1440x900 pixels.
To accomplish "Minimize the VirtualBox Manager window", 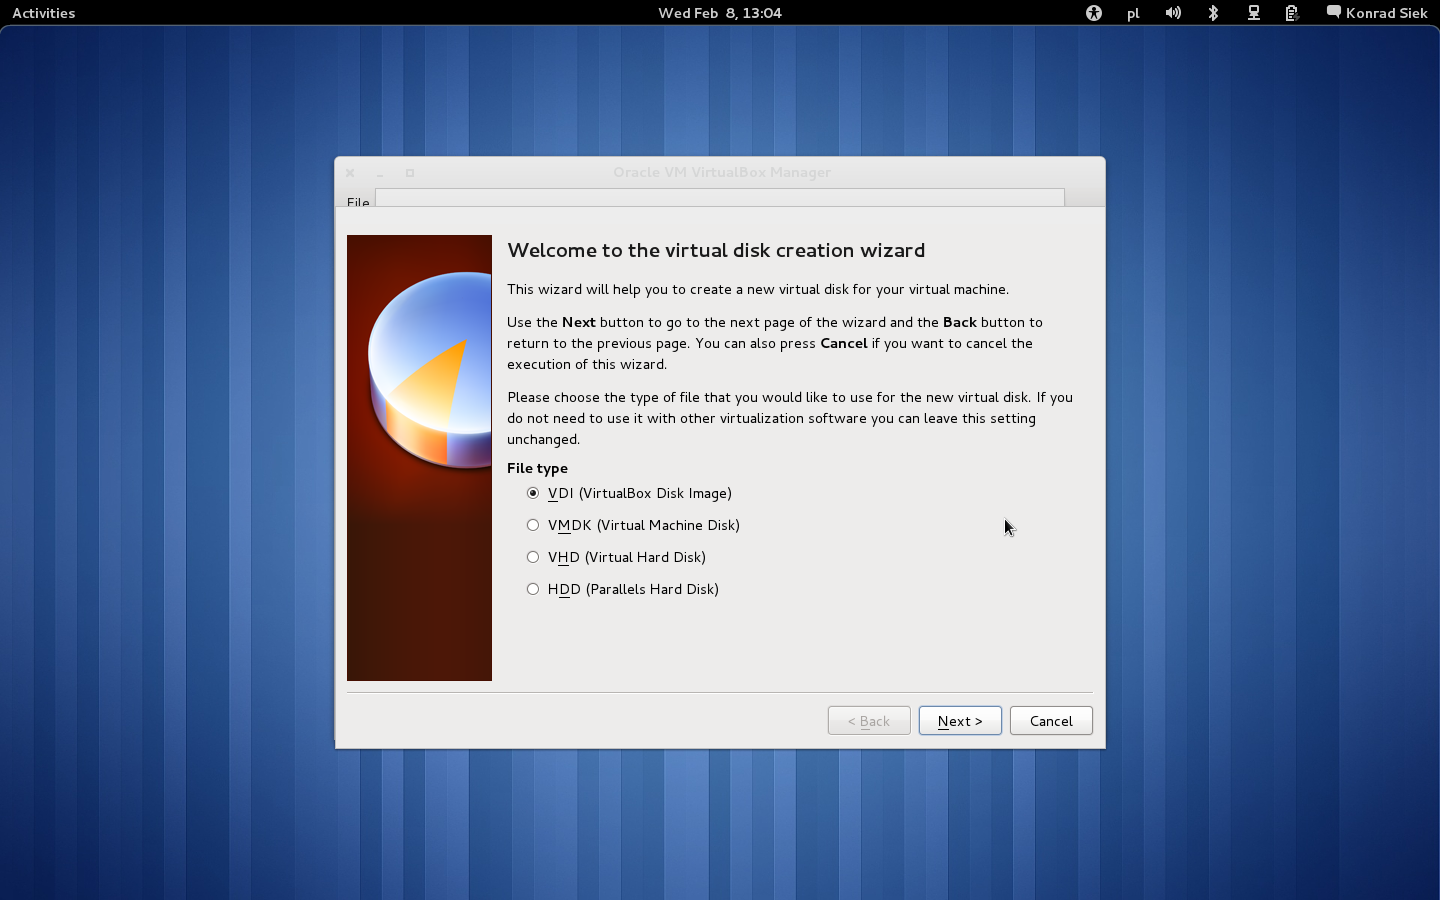I will (380, 173).
